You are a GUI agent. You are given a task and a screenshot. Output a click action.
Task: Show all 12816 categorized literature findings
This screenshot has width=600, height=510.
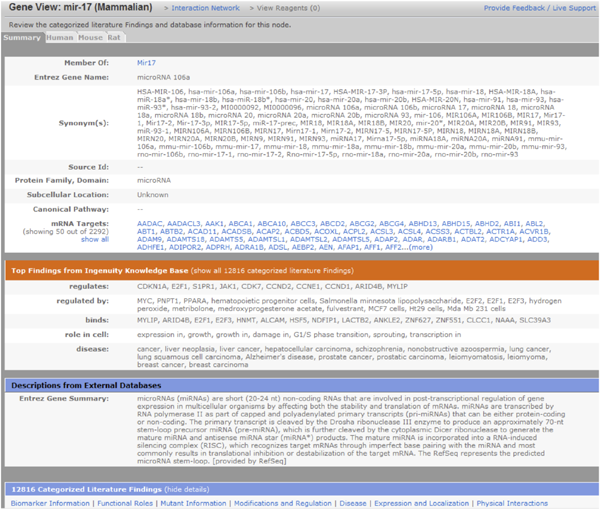tap(272, 271)
